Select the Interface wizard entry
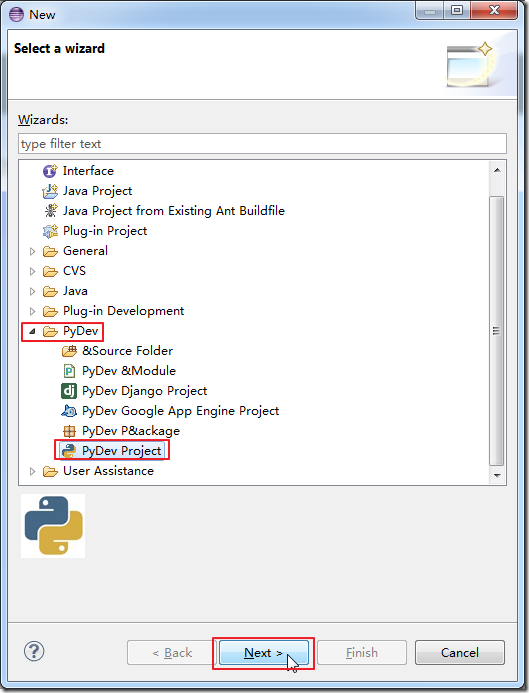The image size is (529, 693). pos(88,171)
